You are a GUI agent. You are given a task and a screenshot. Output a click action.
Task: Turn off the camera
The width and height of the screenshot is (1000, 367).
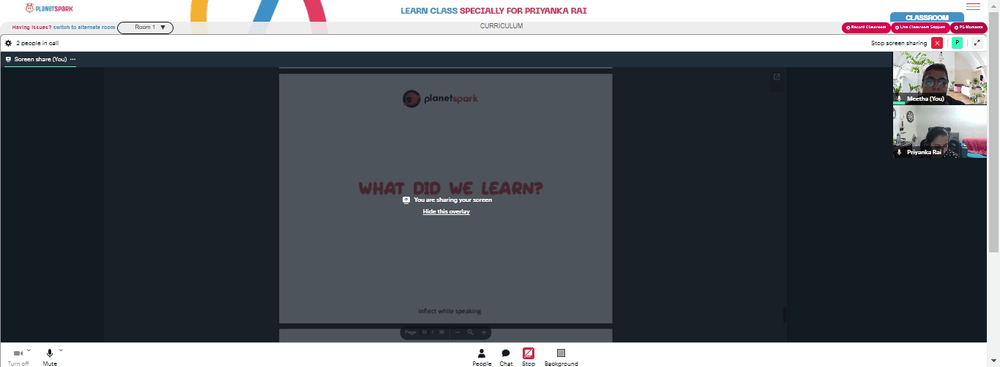pyautogui.click(x=18, y=357)
